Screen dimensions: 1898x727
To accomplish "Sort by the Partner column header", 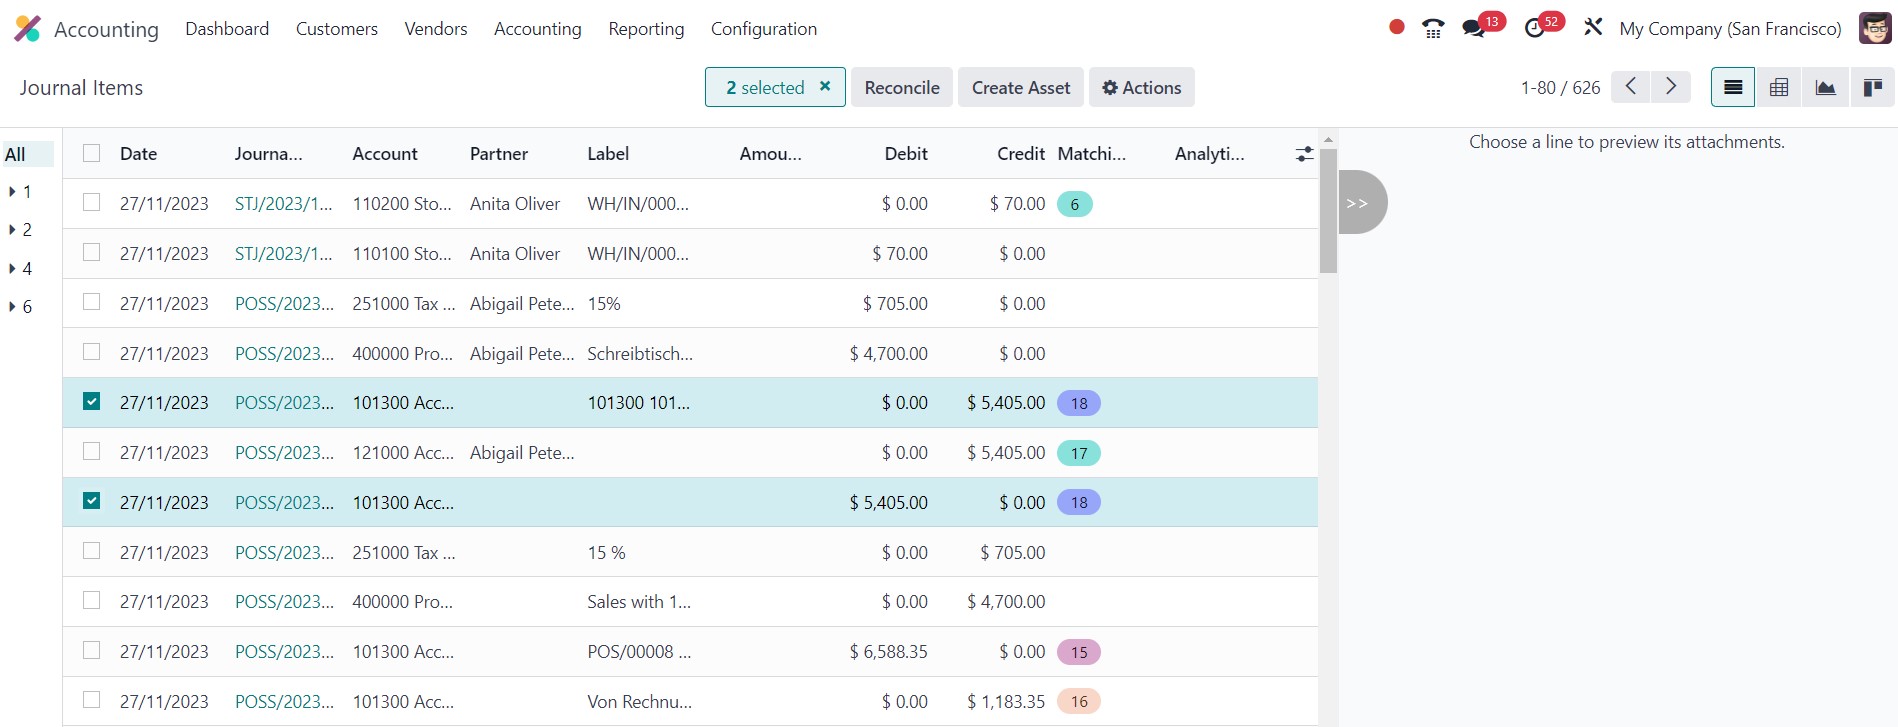I will 499,154.
